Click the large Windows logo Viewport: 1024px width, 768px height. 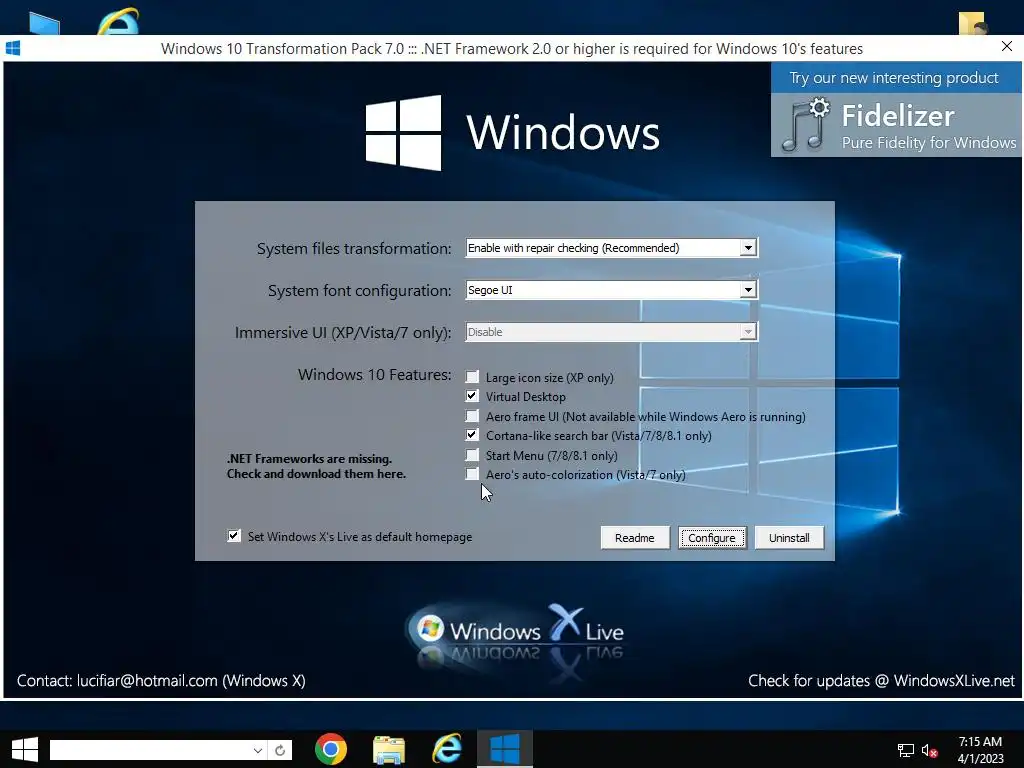(403, 133)
